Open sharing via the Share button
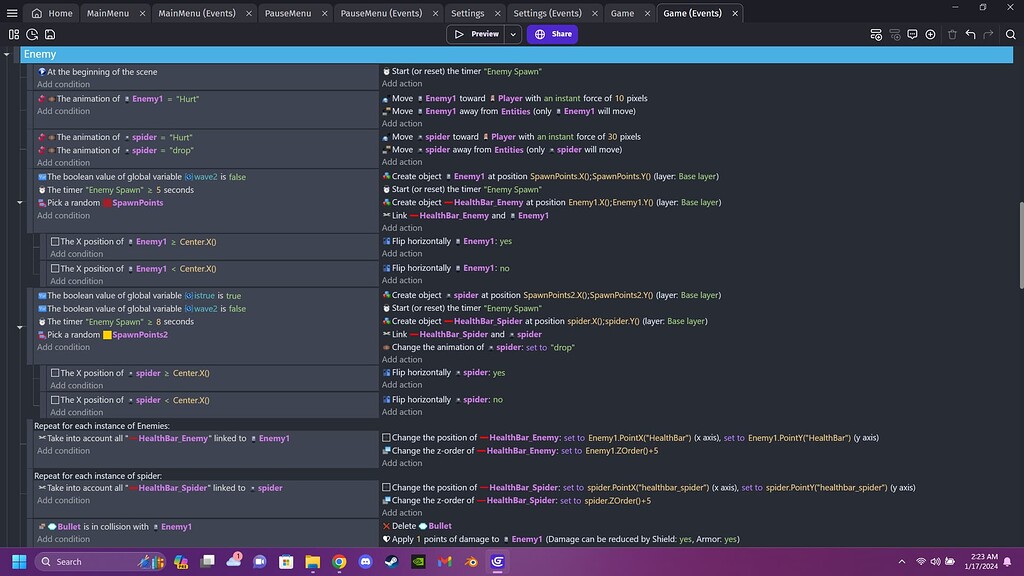 coord(551,33)
